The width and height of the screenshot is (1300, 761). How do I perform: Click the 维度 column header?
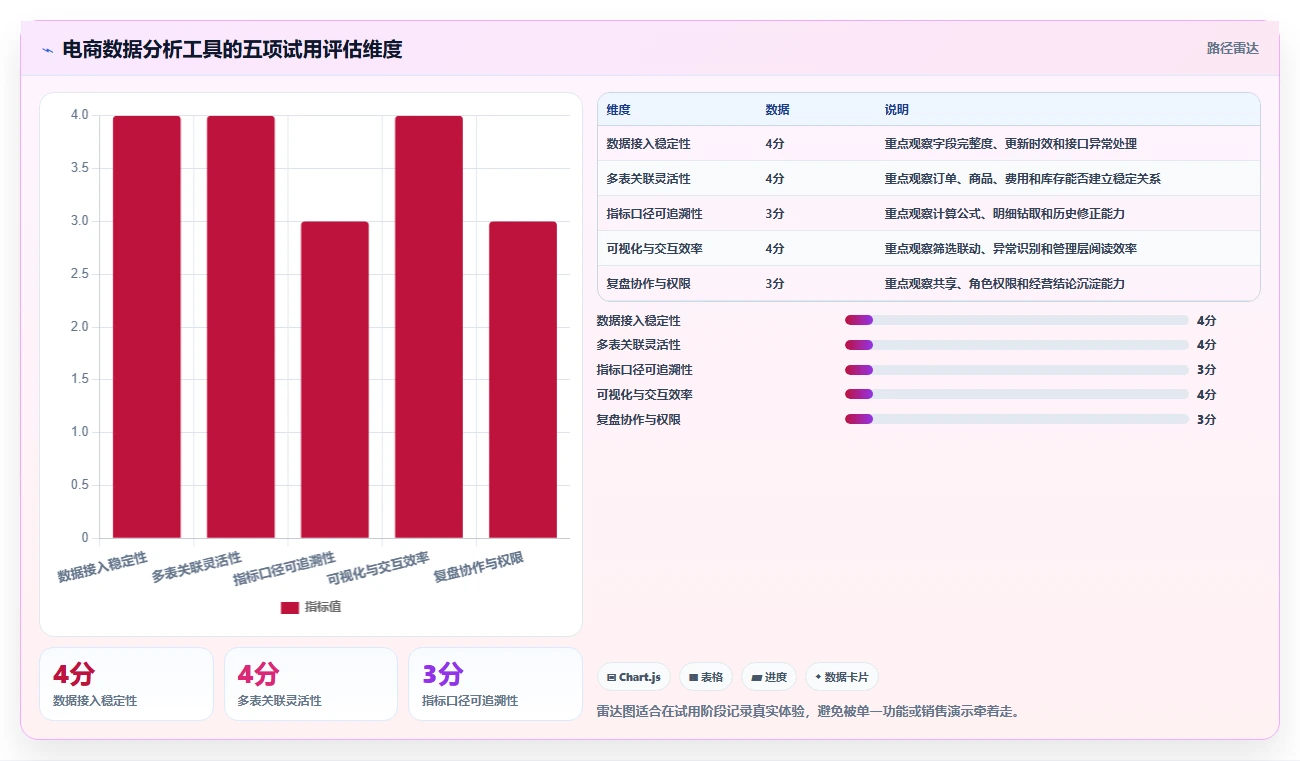point(619,109)
